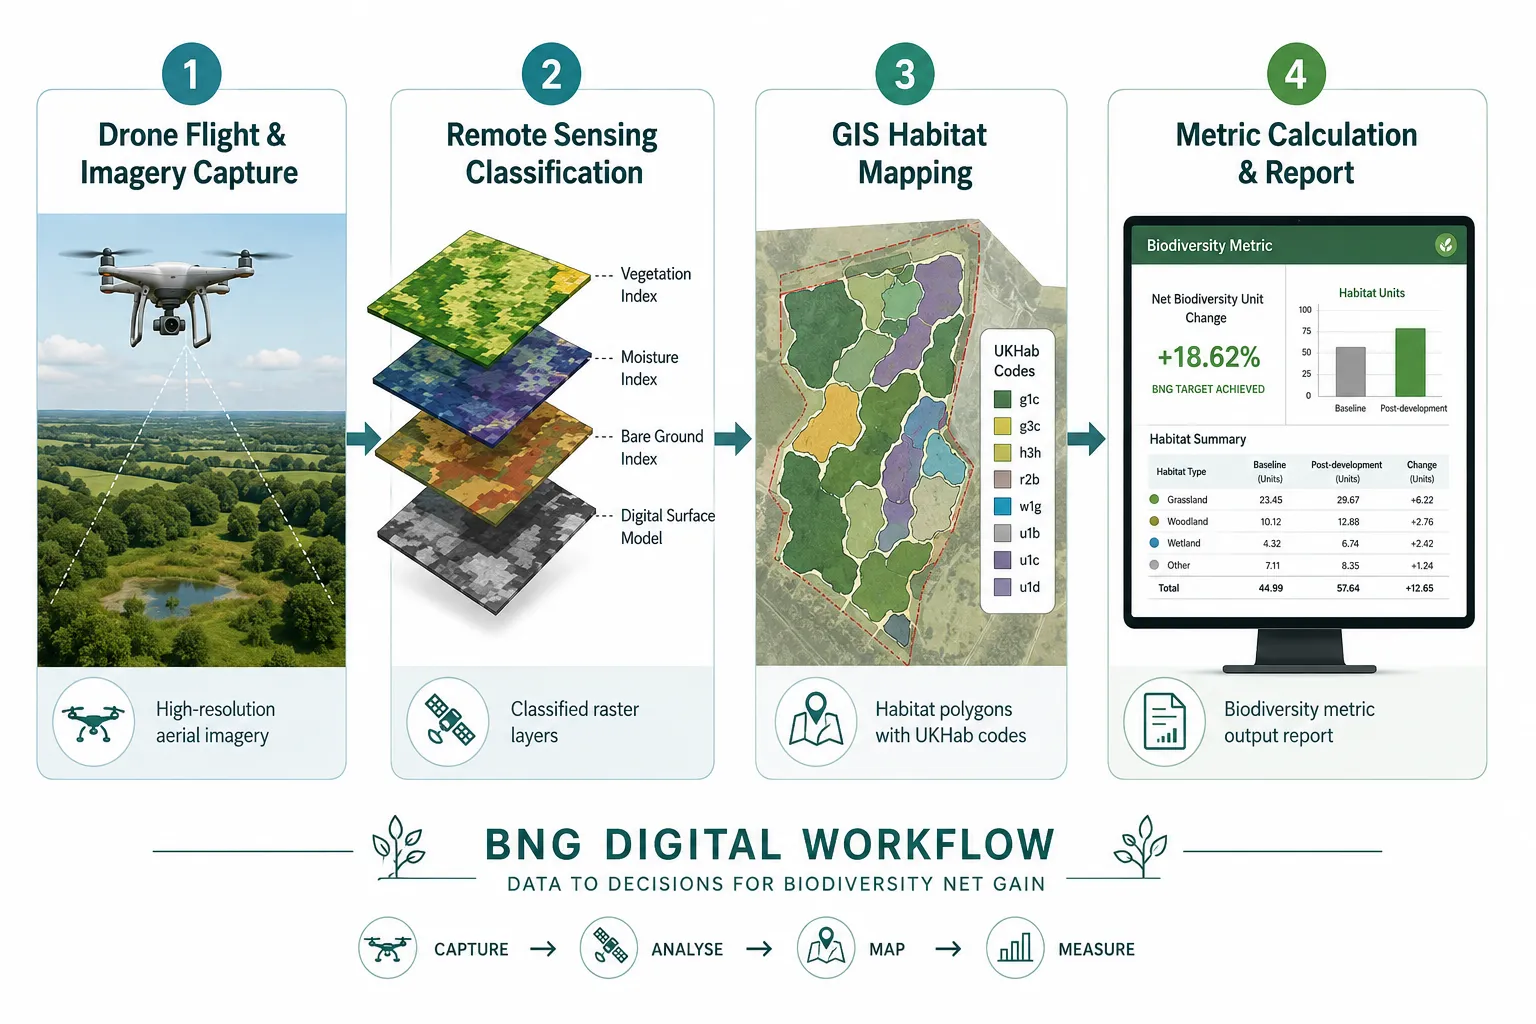The width and height of the screenshot is (1536, 1024).
Task: Click the Total change value +12.65
Action: [x=1420, y=588]
